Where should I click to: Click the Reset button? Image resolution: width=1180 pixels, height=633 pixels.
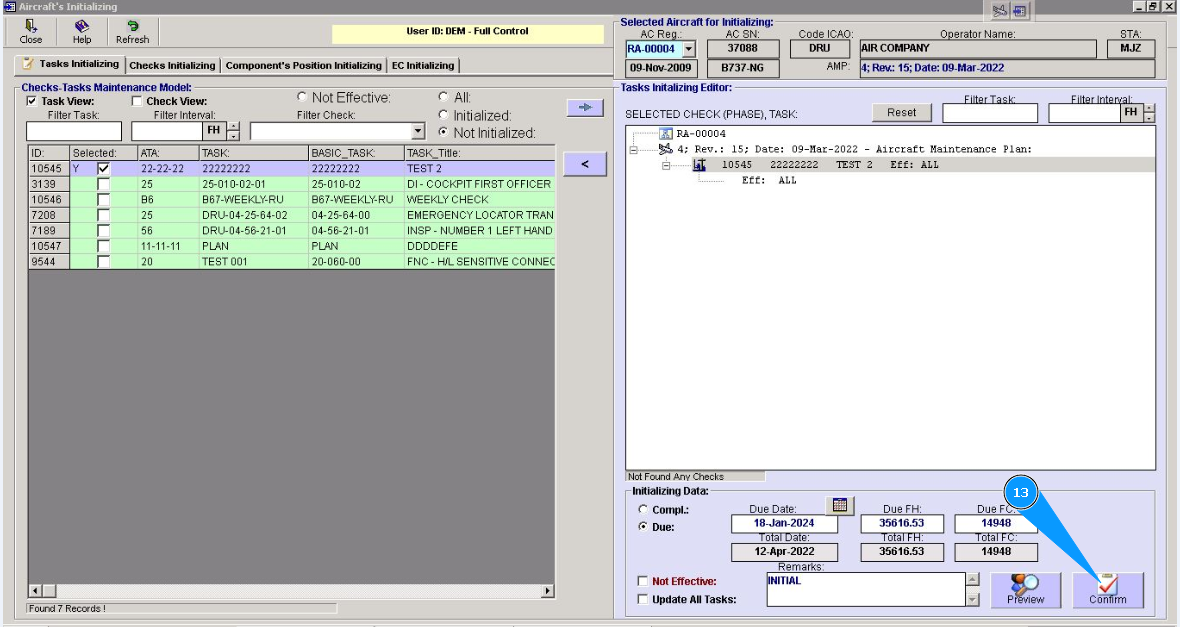[x=901, y=112]
